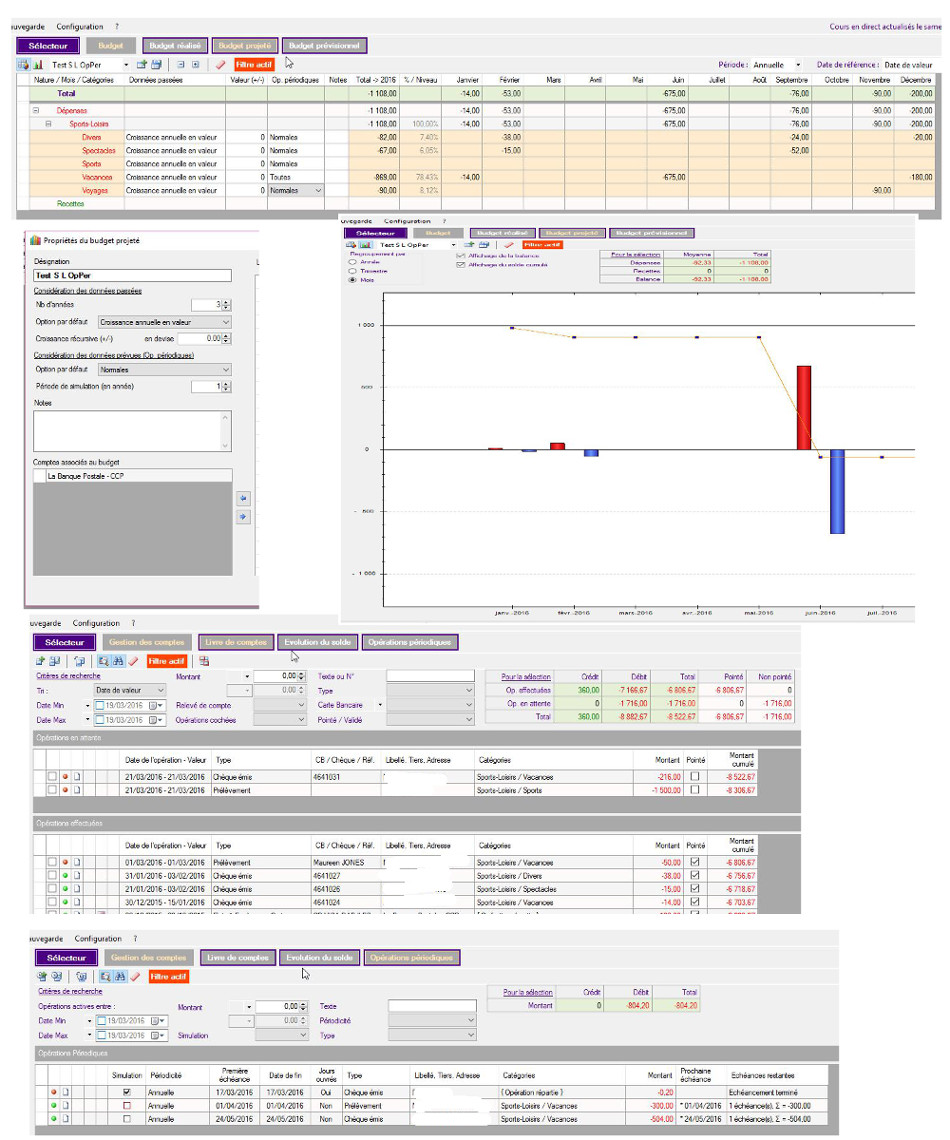Click the printer icon in the top budget toolbar
The image size is (950, 1140).
(156, 64)
